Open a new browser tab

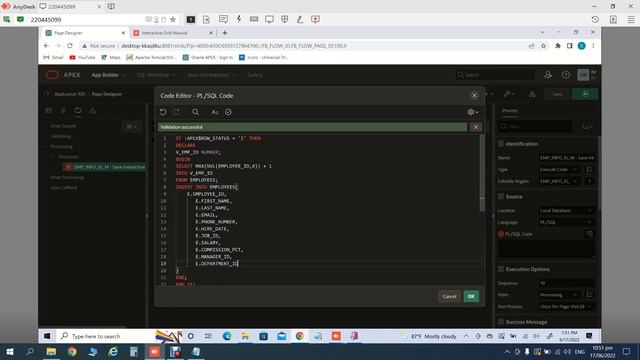224,33
